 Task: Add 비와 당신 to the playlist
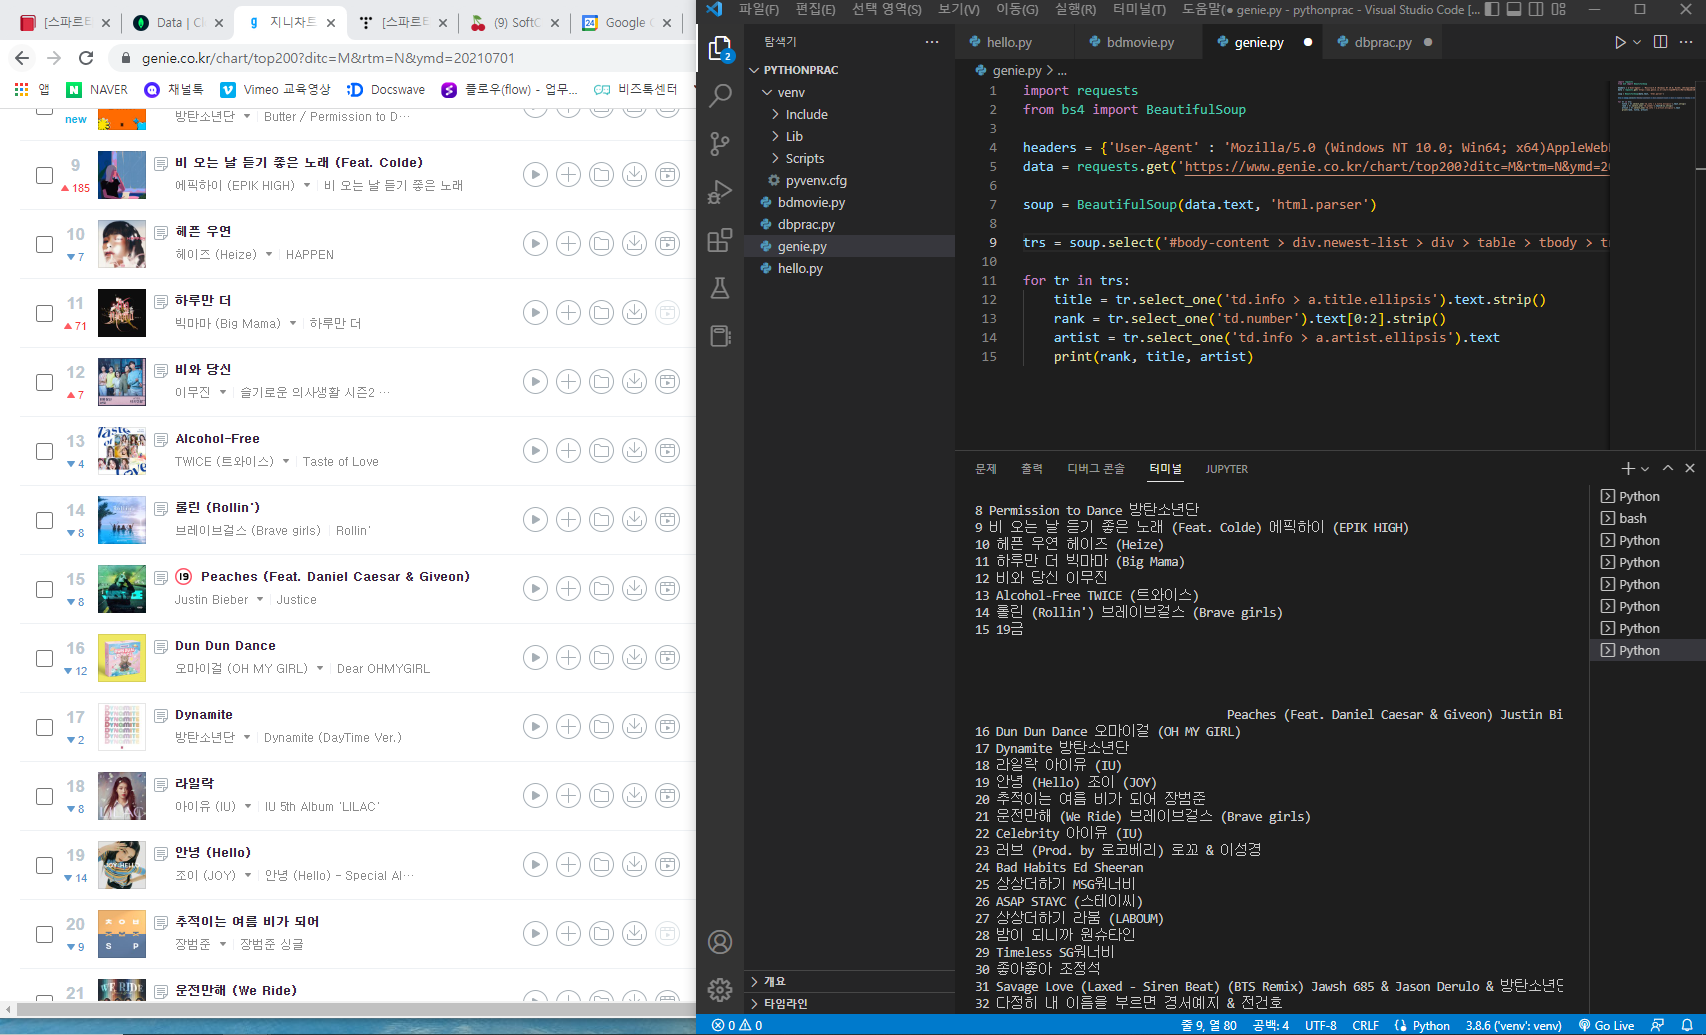click(x=569, y=381)
